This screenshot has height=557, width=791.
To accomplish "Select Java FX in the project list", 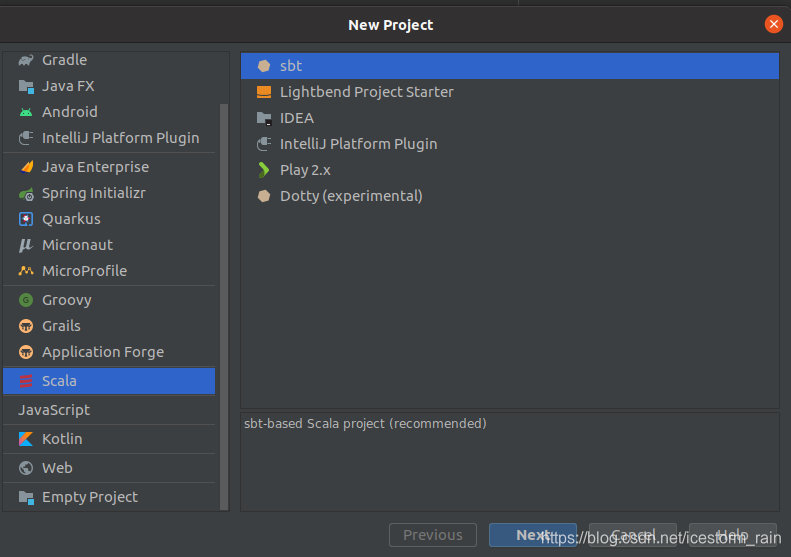I will pos(109,86).
